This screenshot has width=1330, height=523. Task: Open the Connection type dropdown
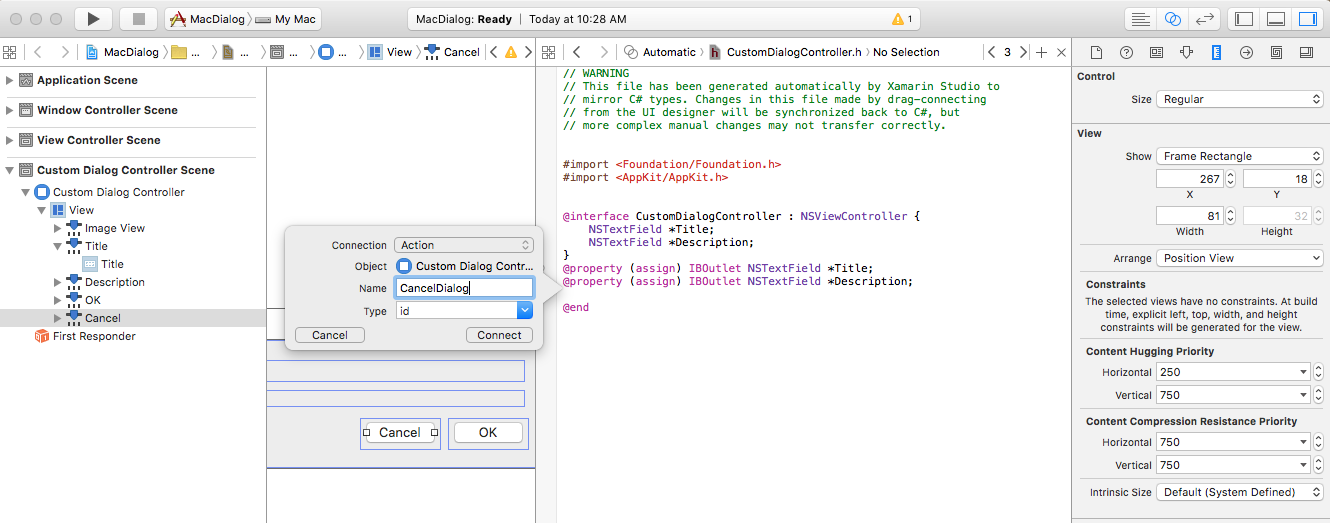(x=464, y=245)
